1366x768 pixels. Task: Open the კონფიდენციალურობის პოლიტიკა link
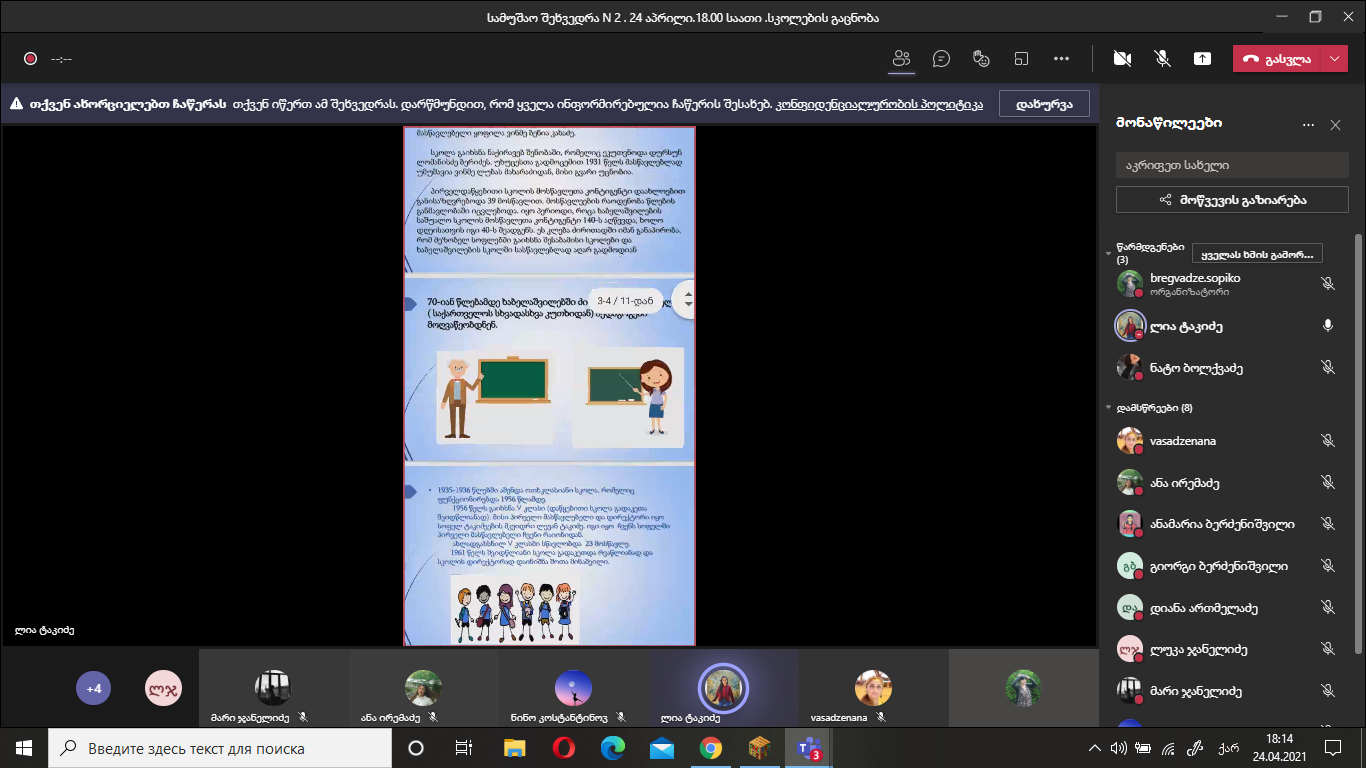[878, 103]
